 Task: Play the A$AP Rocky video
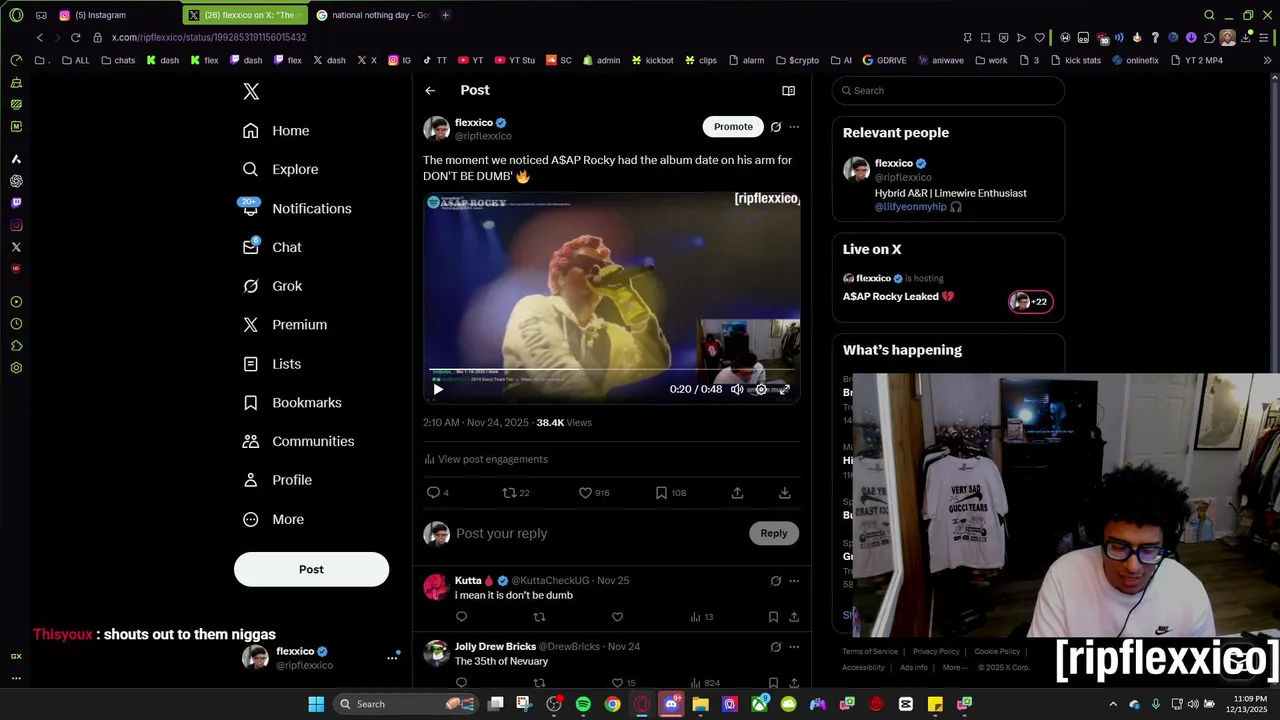click(438, 389)
